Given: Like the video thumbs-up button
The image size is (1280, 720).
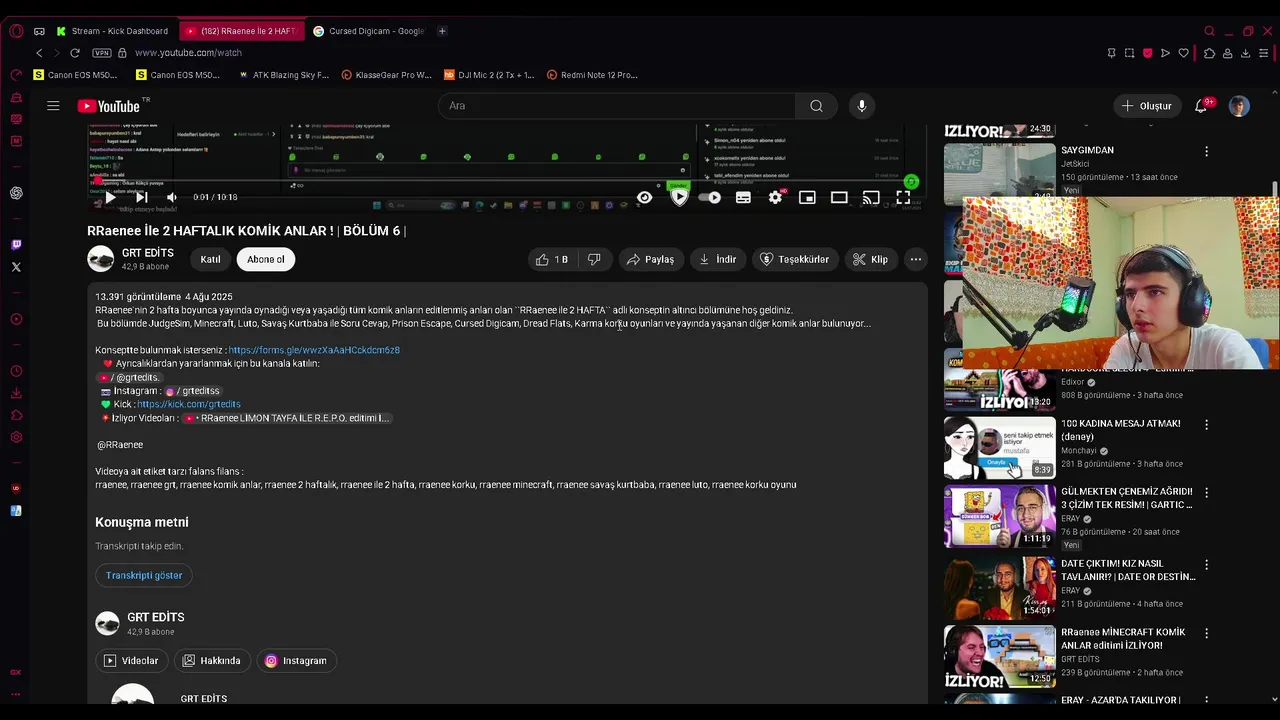Looking at the screenshot, I should point(551,259).
